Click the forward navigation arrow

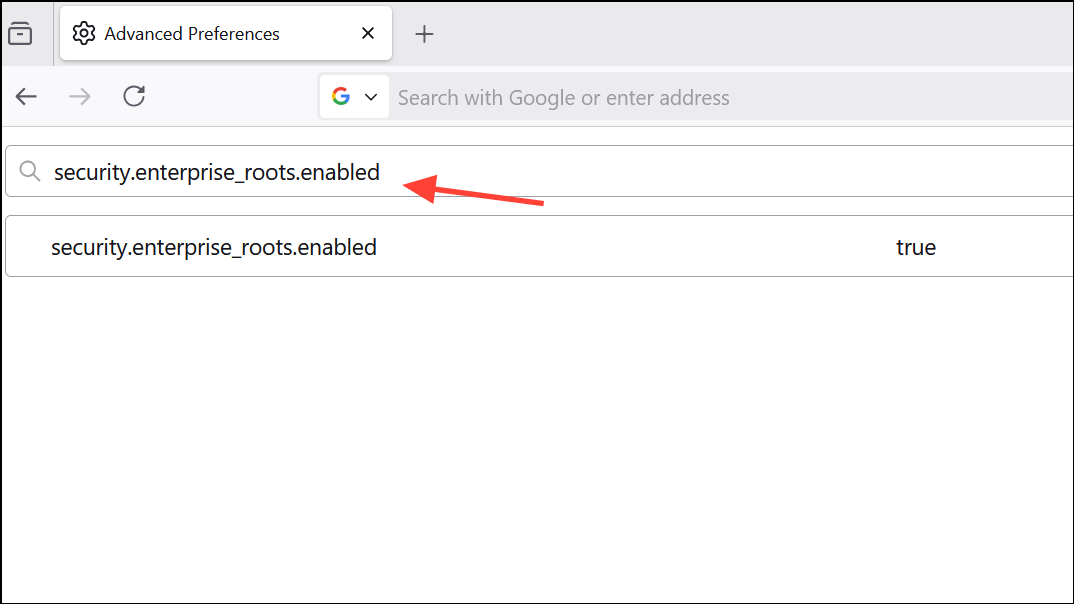(80, 96)
